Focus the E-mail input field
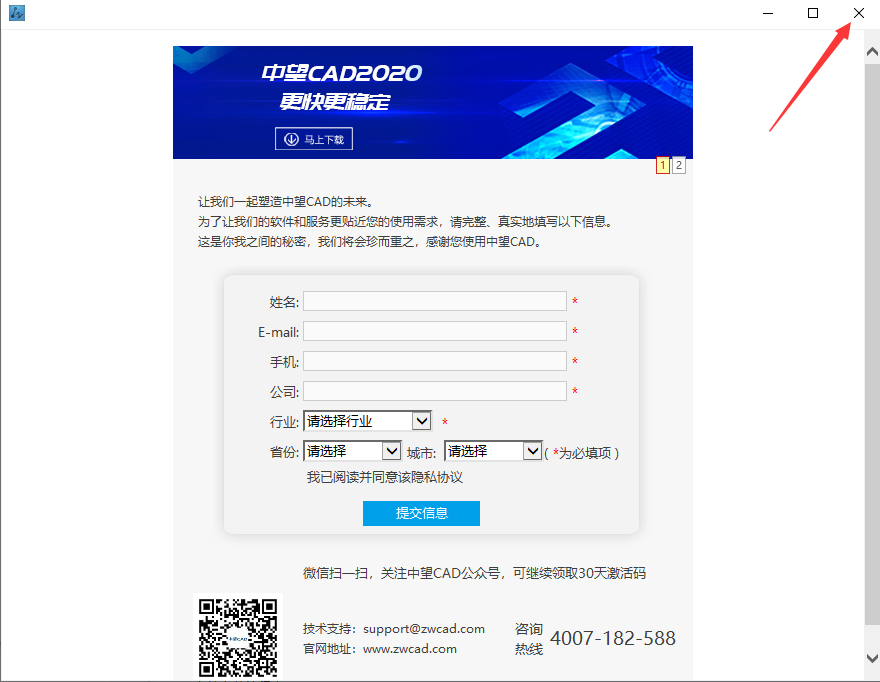The width and height of the screenshot is (880, 682). (x=435, y=331)
